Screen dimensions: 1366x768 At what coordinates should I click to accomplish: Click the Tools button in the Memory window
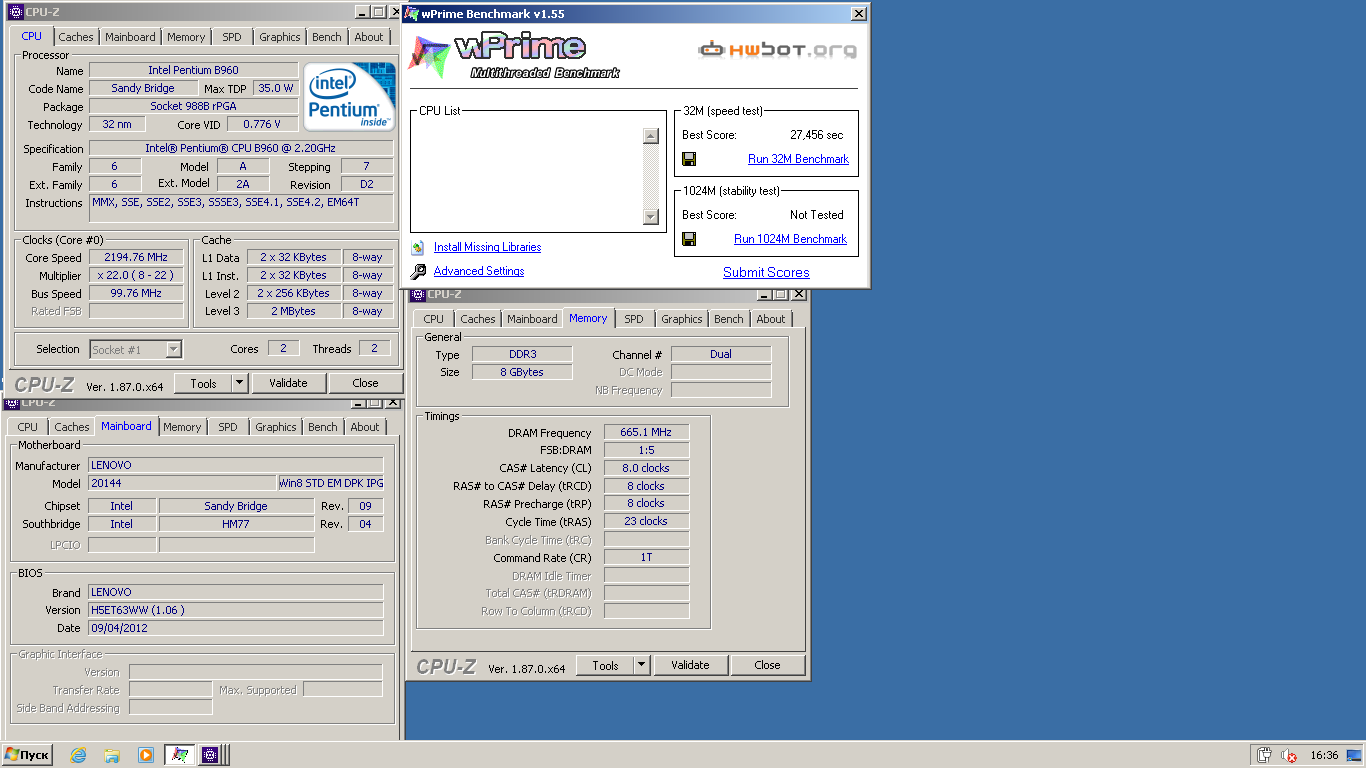click(605, 665)
